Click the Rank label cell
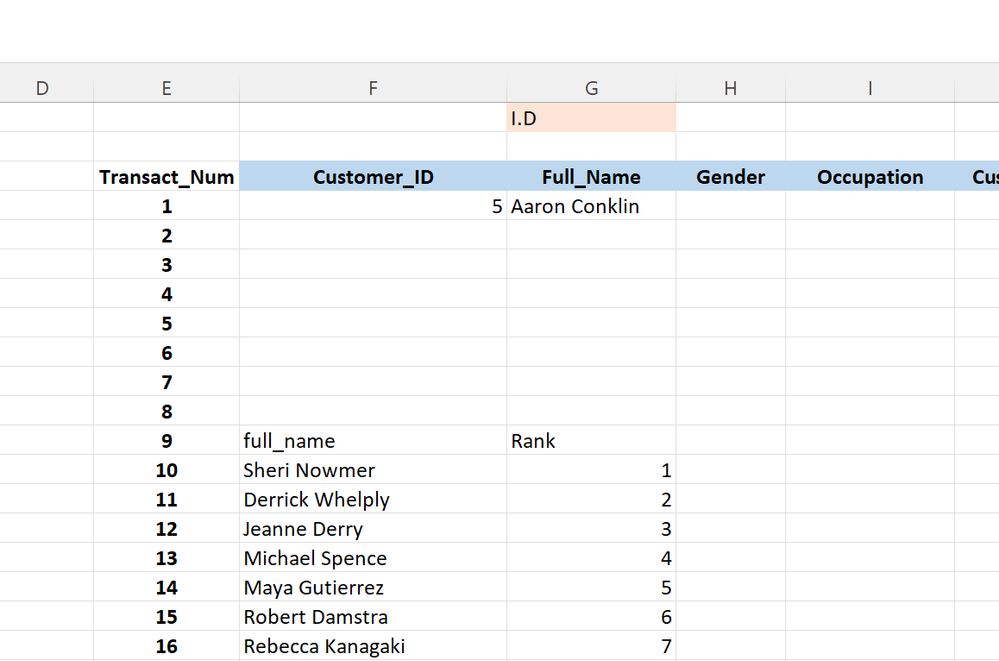The width and height of the screenshot is (999, 661). pyautogui.click(x=591, y=440)
